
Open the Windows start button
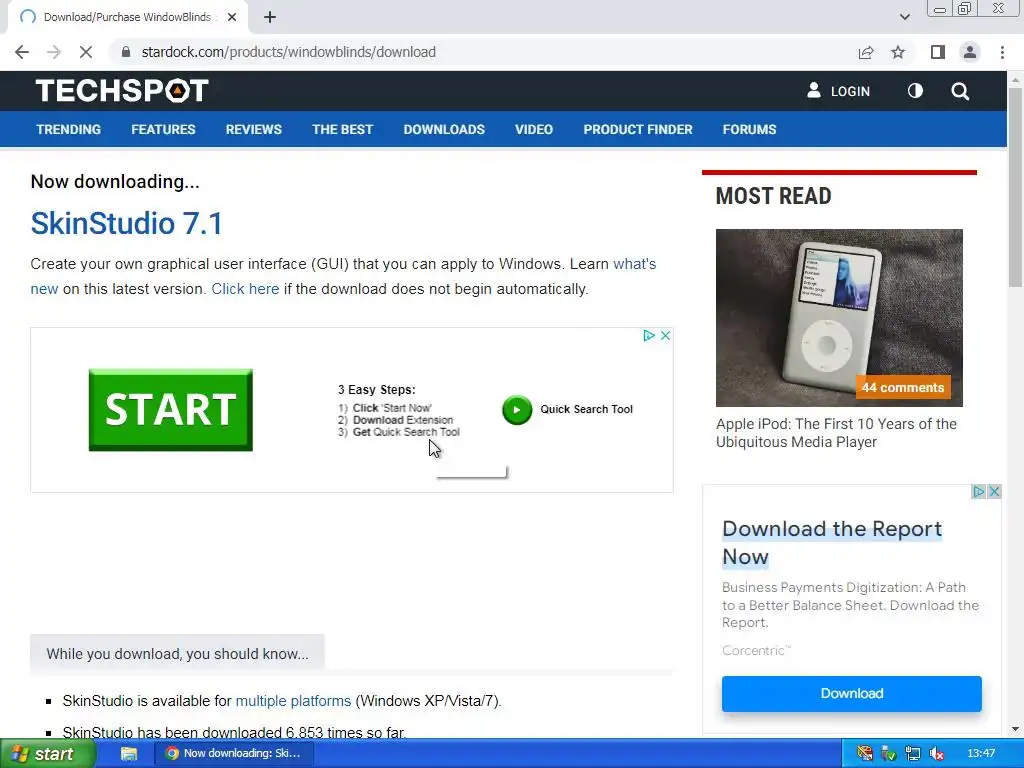click(47, 754)
